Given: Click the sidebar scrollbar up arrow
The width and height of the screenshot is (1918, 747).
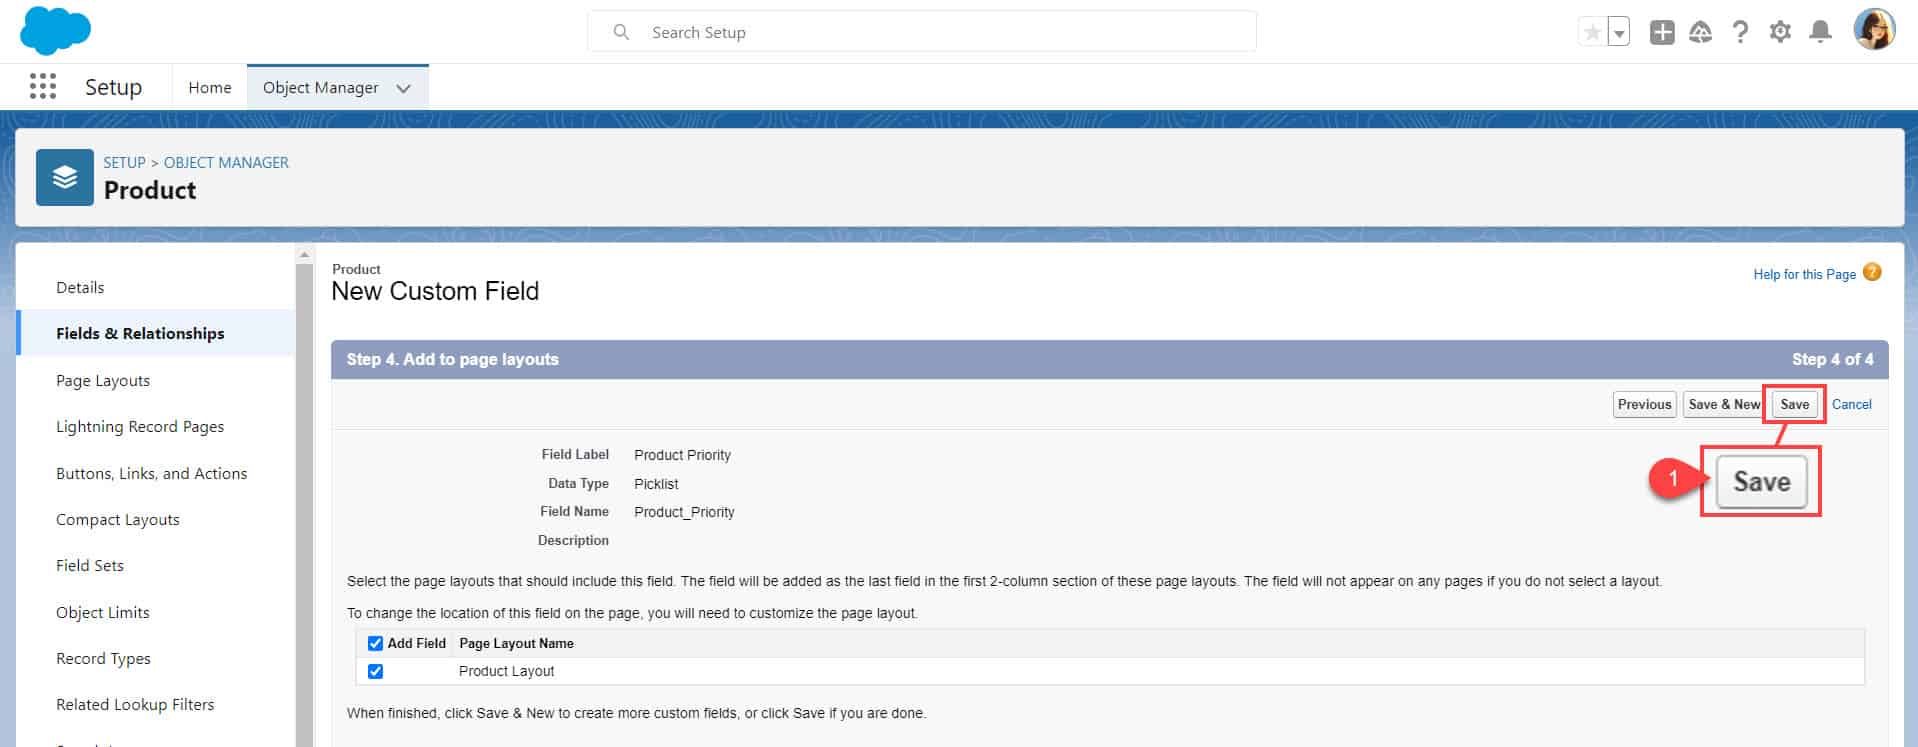Looking at the screenshot, I should [304, 254].
